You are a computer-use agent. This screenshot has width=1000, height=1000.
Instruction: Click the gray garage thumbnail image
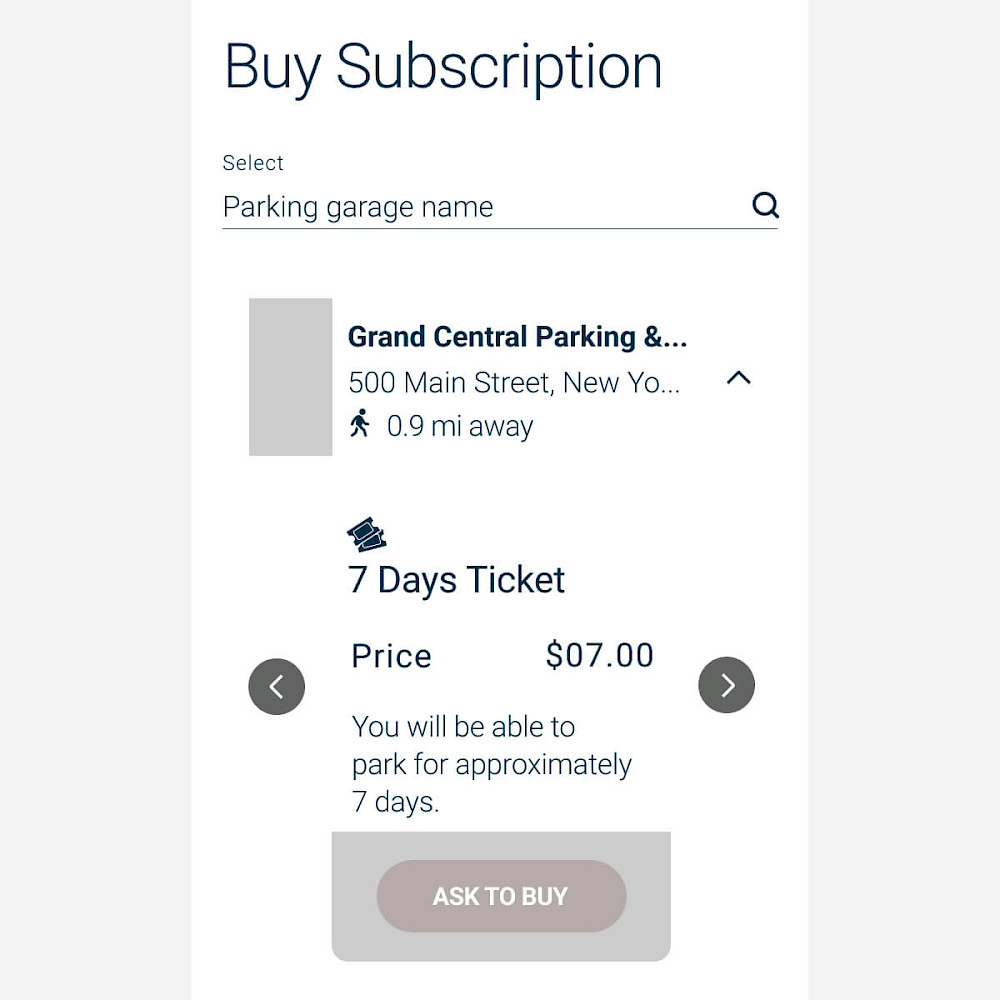pos(290,377)
